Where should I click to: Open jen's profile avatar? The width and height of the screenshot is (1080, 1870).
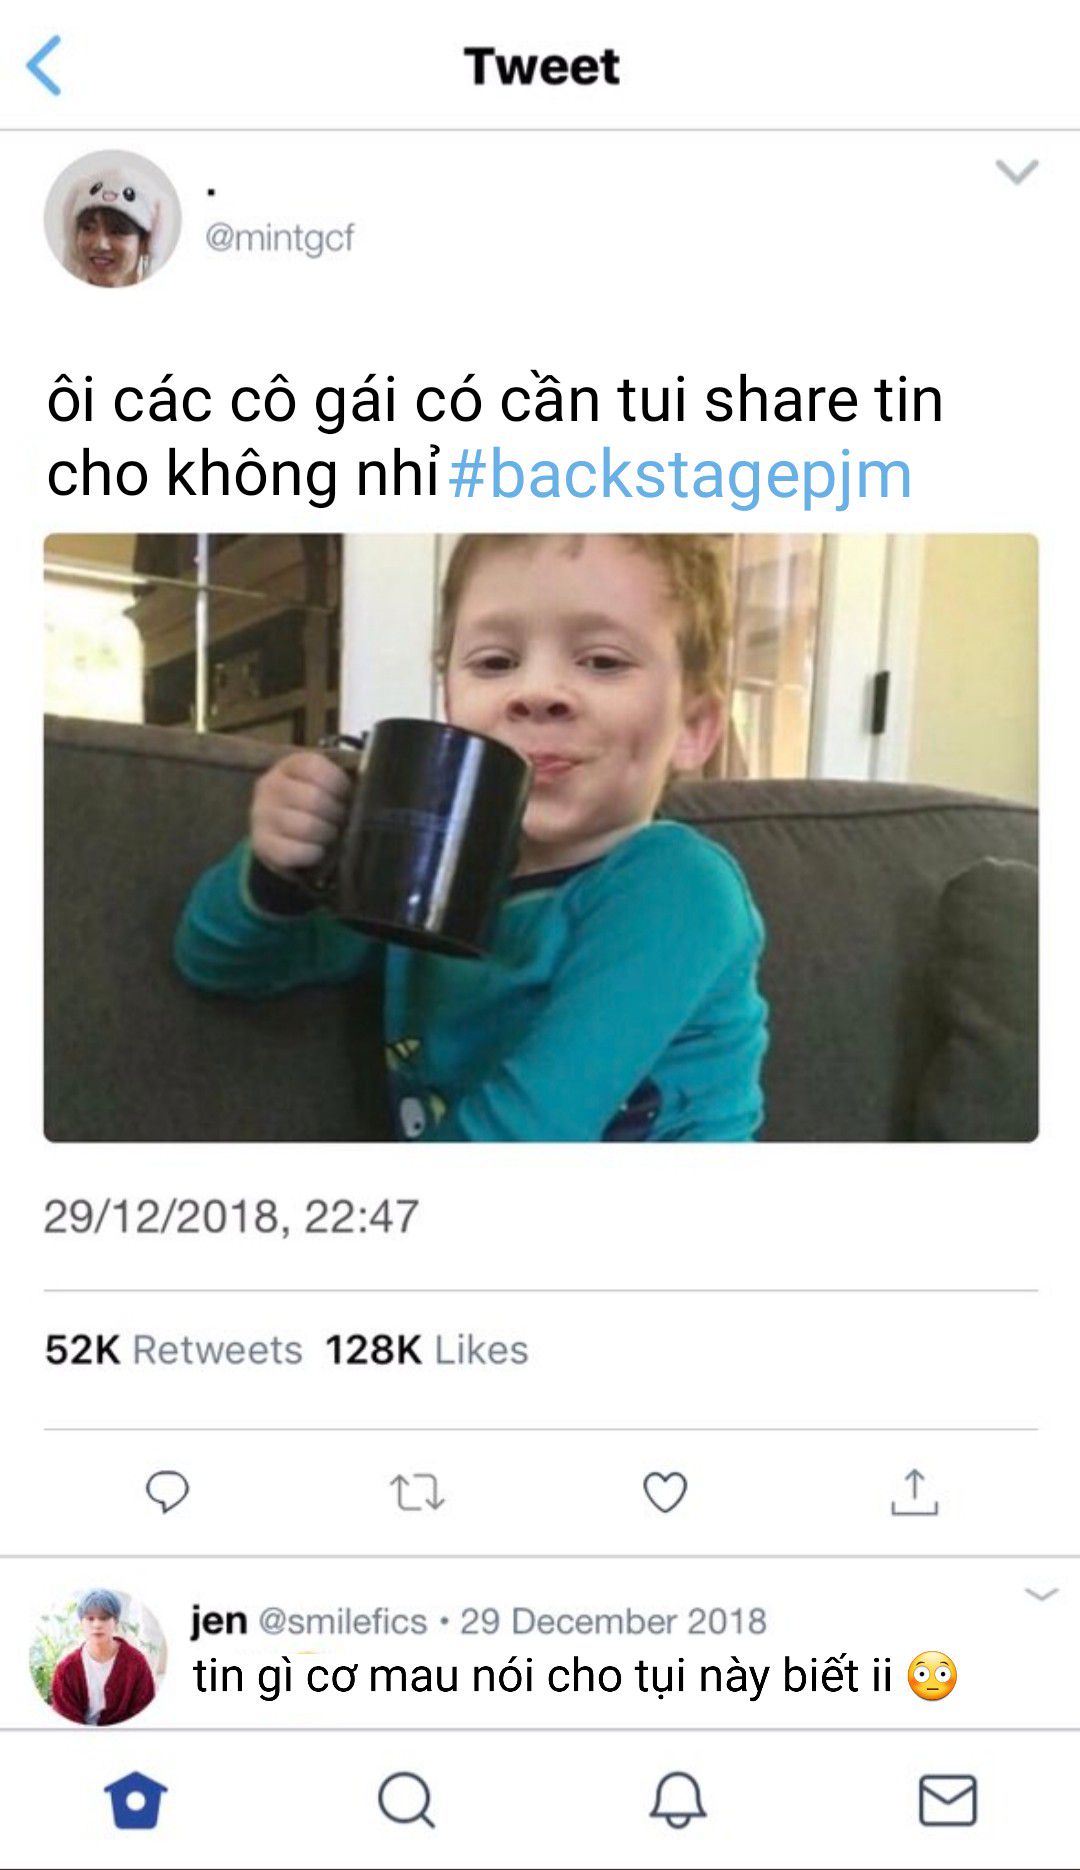[x=98, y=1657]
